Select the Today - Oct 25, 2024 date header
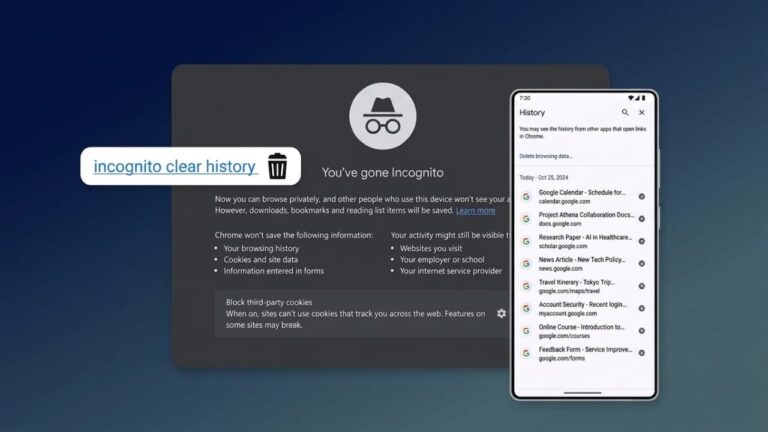768x432 pixels. (543, 178)
